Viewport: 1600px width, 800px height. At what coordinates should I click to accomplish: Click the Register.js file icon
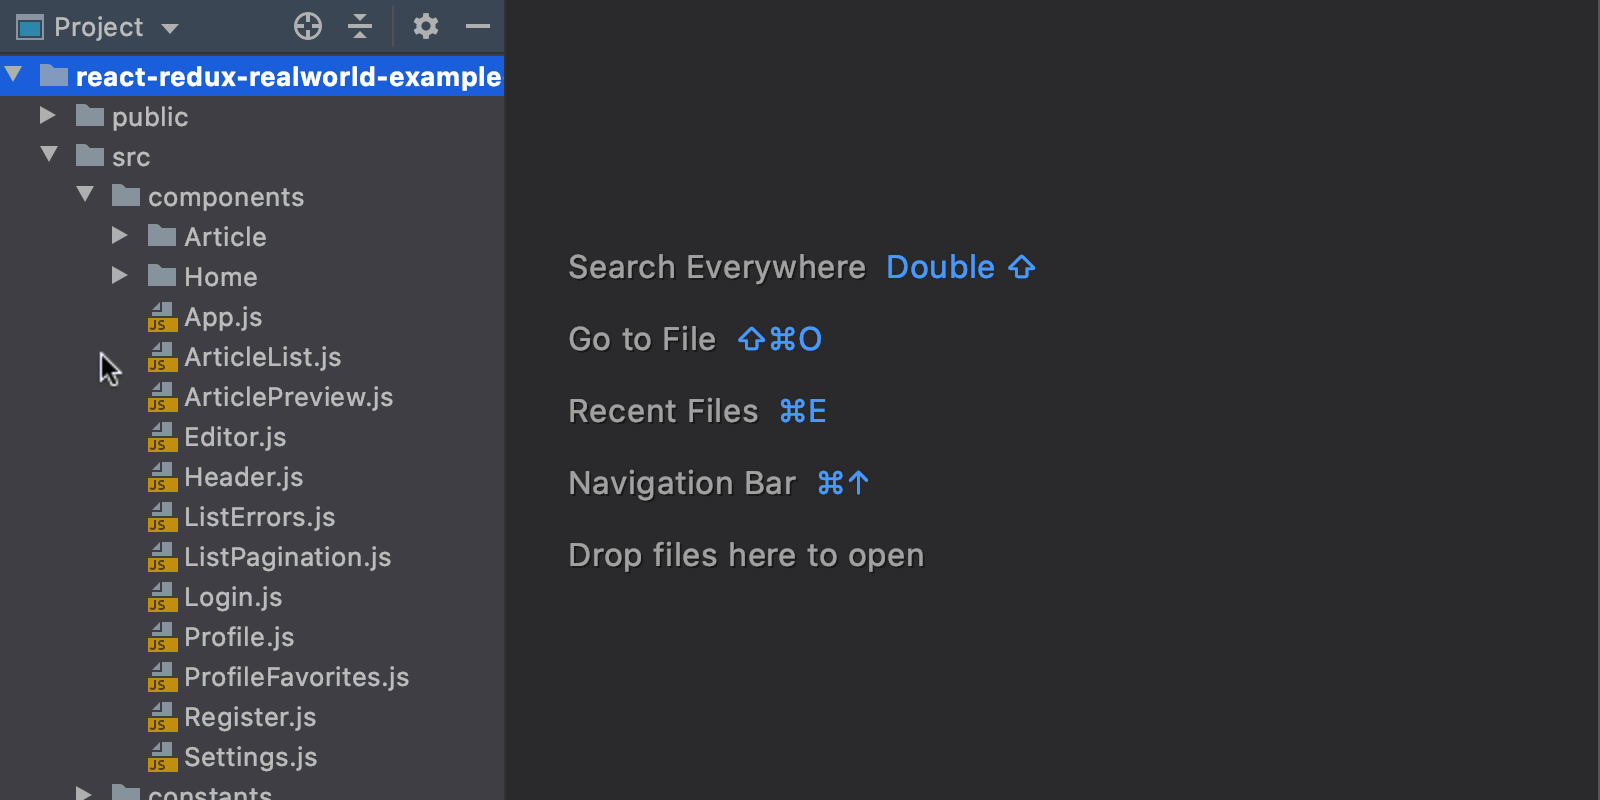click(162, 717)
